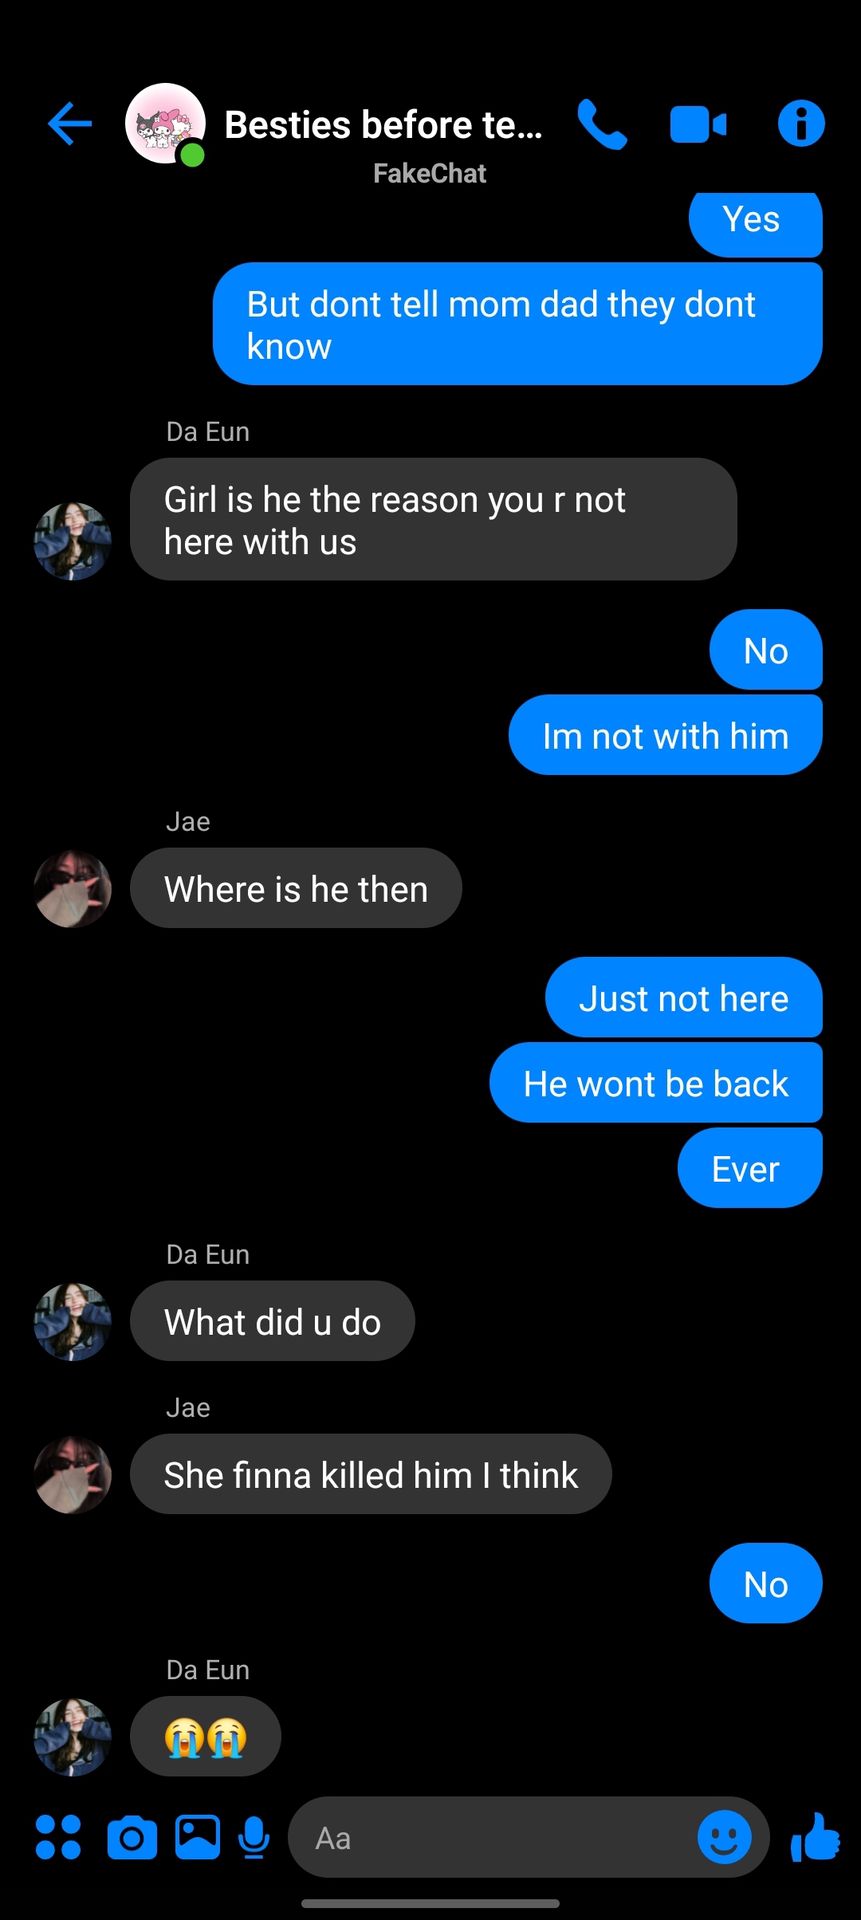This screenshot has height=1920, width=861.
Task: Open the emoji picker smiley icon
Action: (x=724, y=1837)
